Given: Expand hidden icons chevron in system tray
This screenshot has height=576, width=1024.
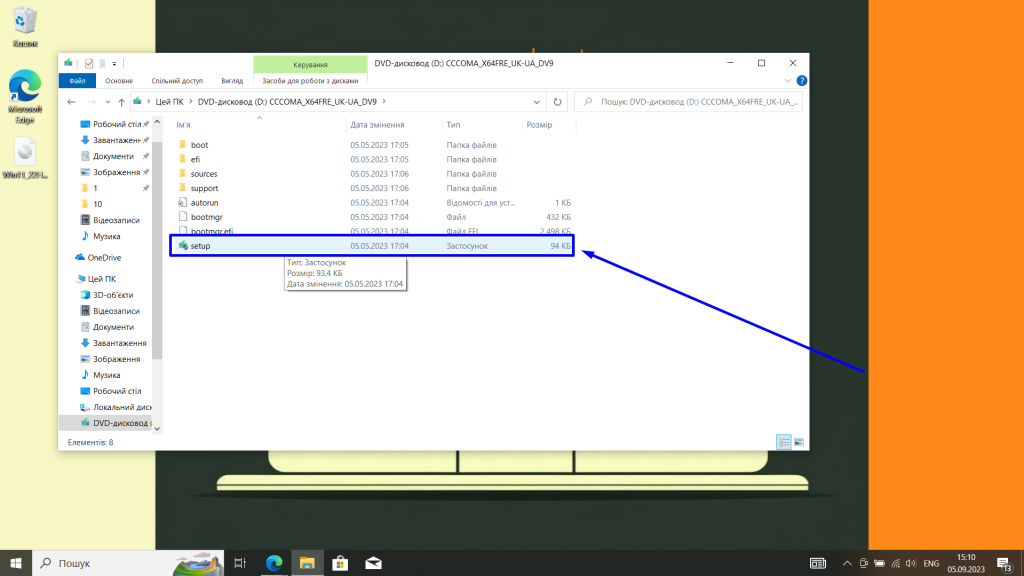Looking at the screenshot, I should tap(848, 563).
